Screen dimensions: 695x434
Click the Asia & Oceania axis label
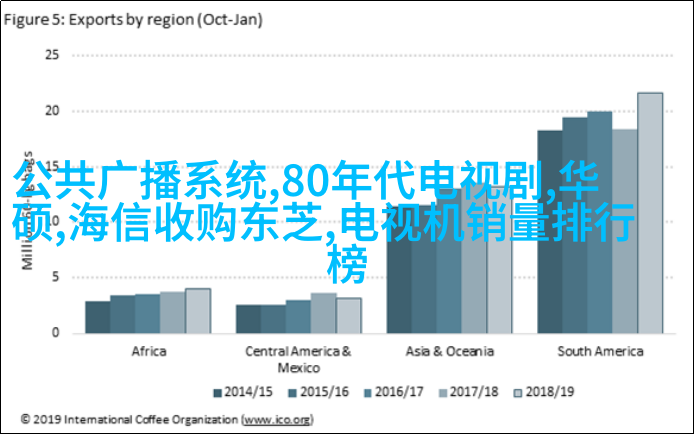[x=449, y=351]
